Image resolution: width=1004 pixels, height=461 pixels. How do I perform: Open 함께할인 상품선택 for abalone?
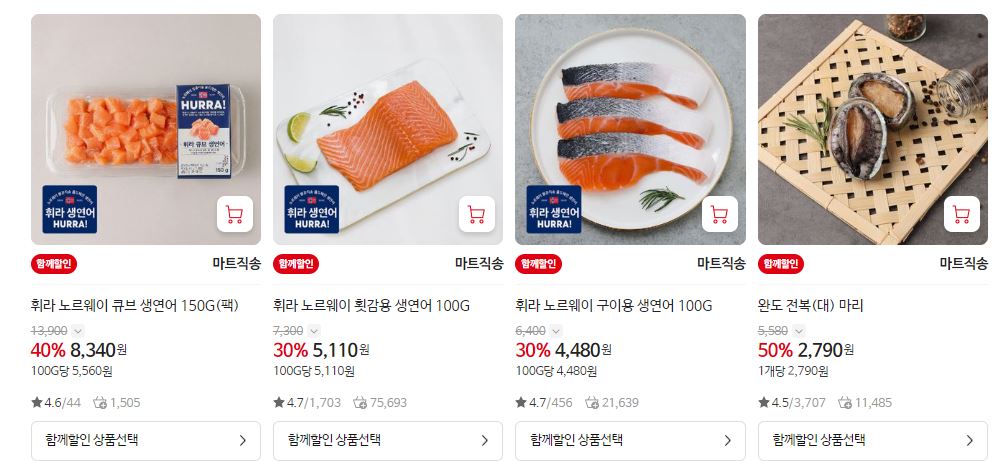(x=873, y=441)
